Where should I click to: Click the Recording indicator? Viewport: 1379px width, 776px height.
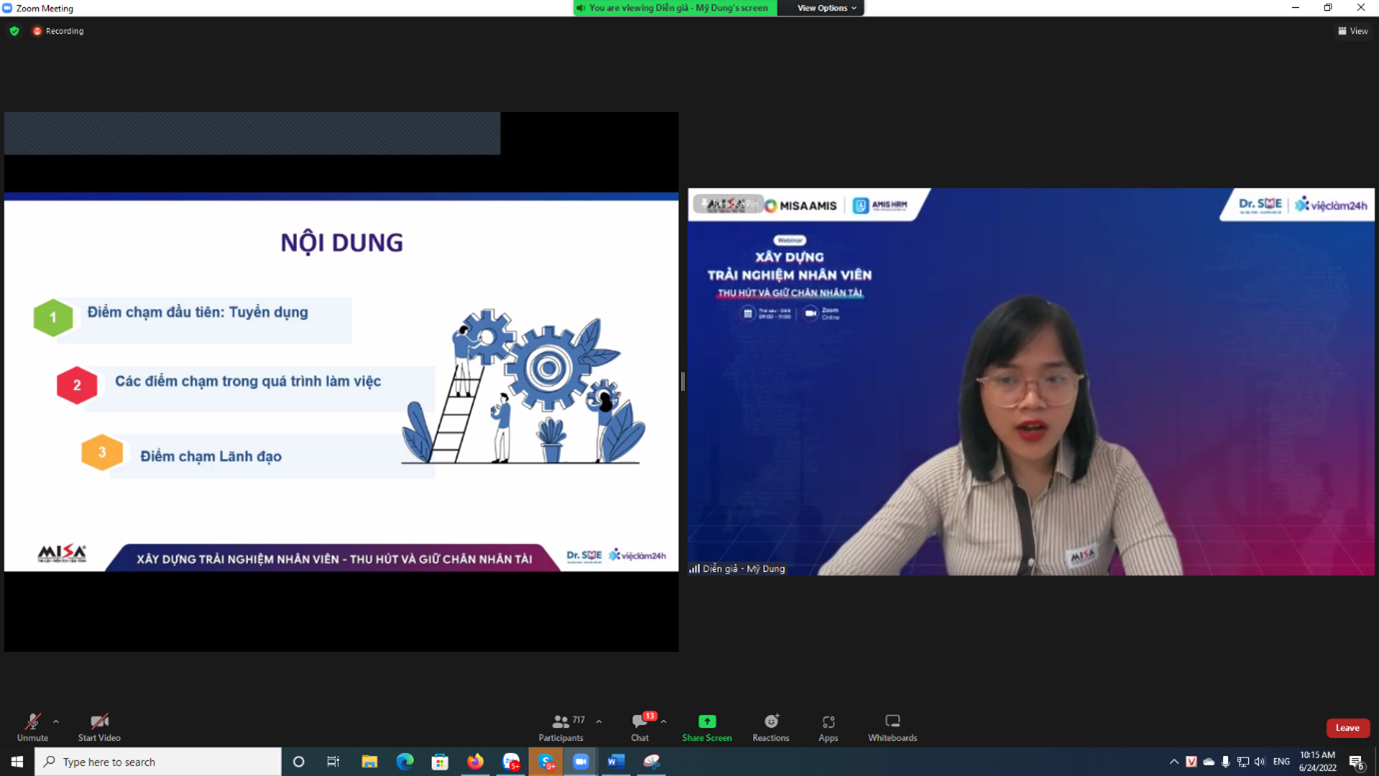pyautogui.click(x=58, y=31)
